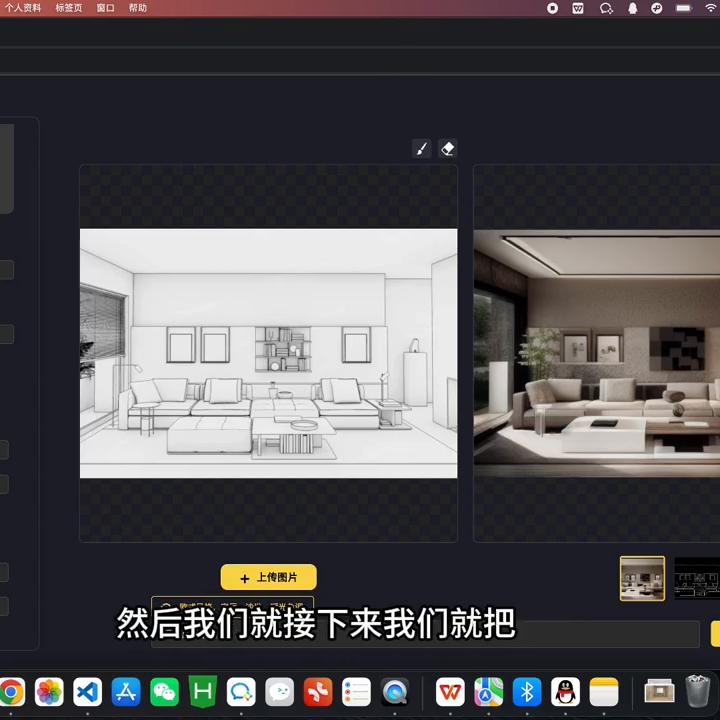Open Maps from the dock
720x720 pixels.
click(x=489, y=692)
